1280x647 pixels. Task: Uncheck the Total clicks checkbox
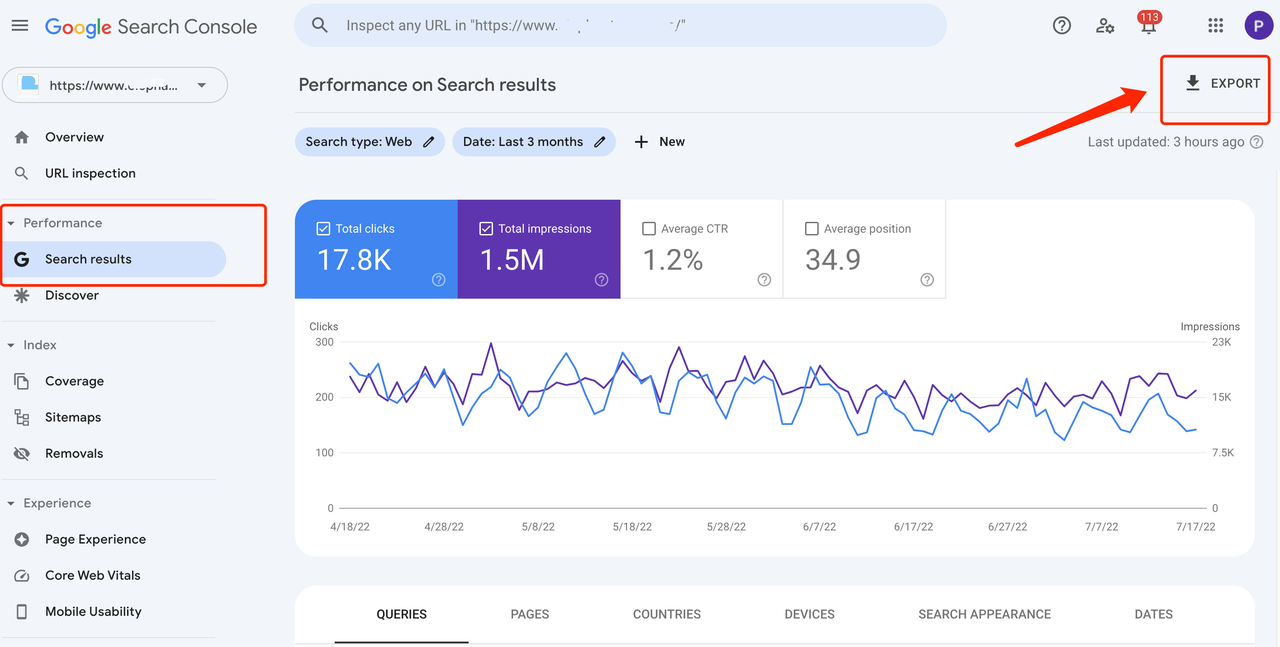pyautogui.click(x=323, y=229)
